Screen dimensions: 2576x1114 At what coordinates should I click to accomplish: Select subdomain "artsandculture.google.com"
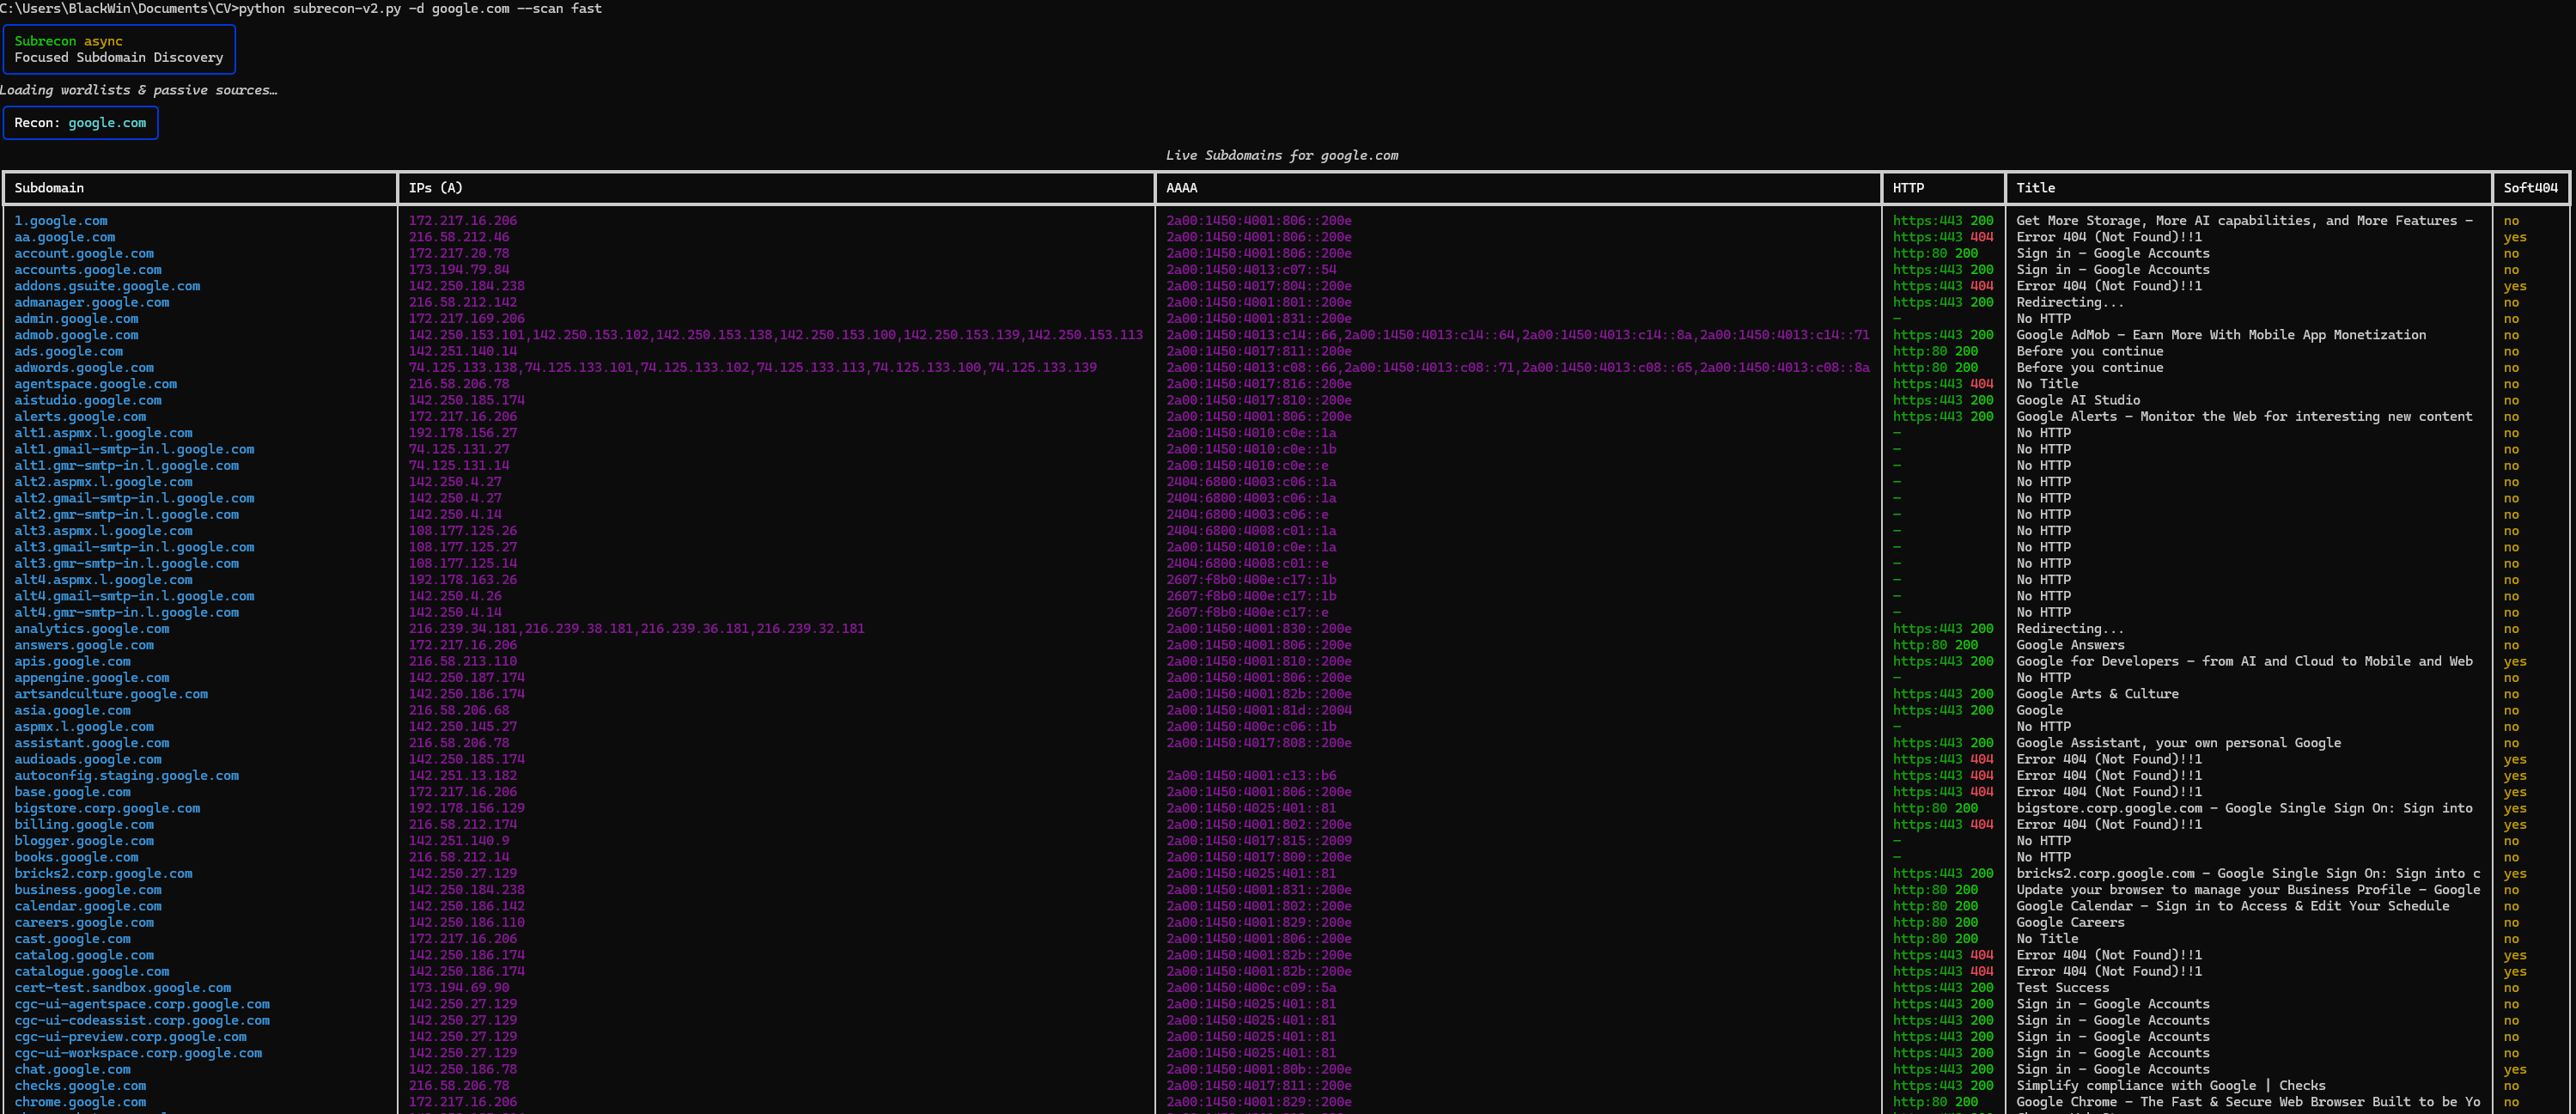[111, 694]
